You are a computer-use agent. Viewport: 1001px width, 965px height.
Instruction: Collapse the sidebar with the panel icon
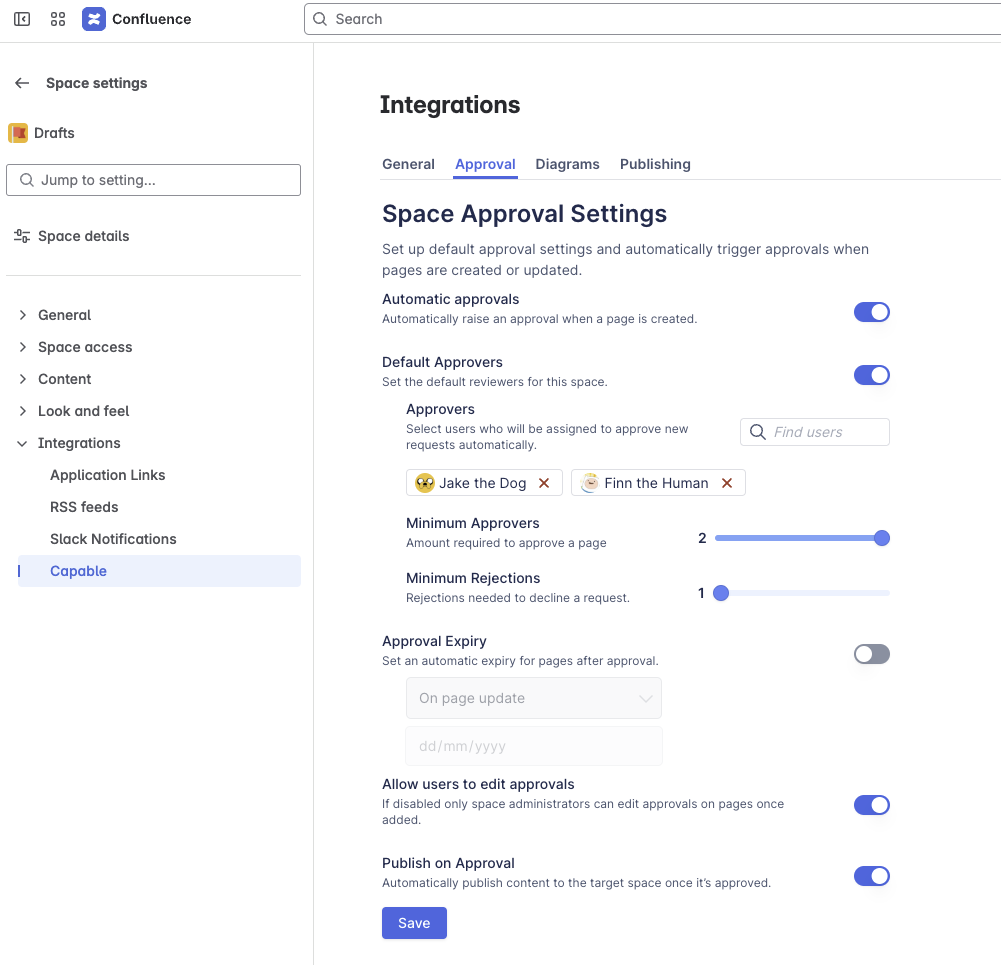[22, 19]
